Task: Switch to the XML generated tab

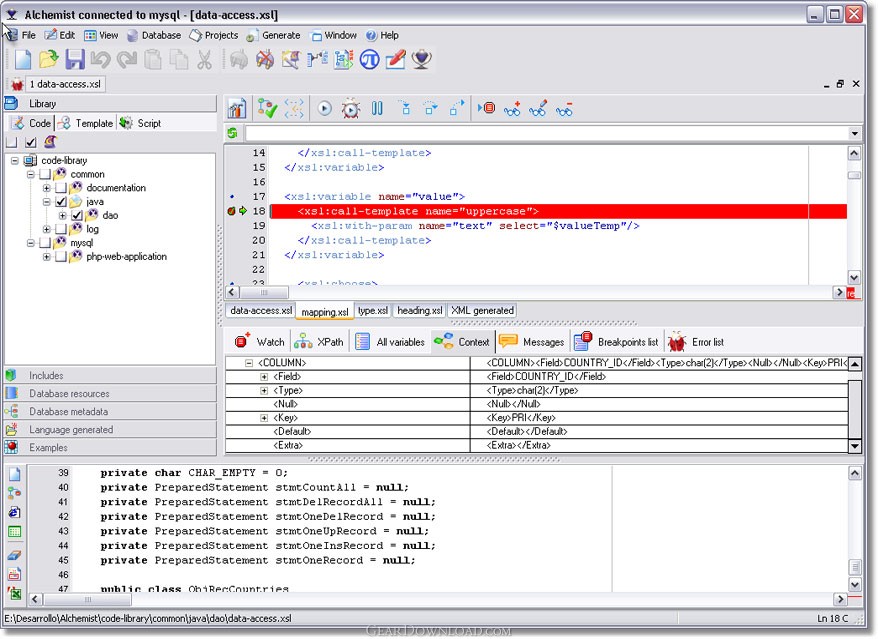Action: 482,310
